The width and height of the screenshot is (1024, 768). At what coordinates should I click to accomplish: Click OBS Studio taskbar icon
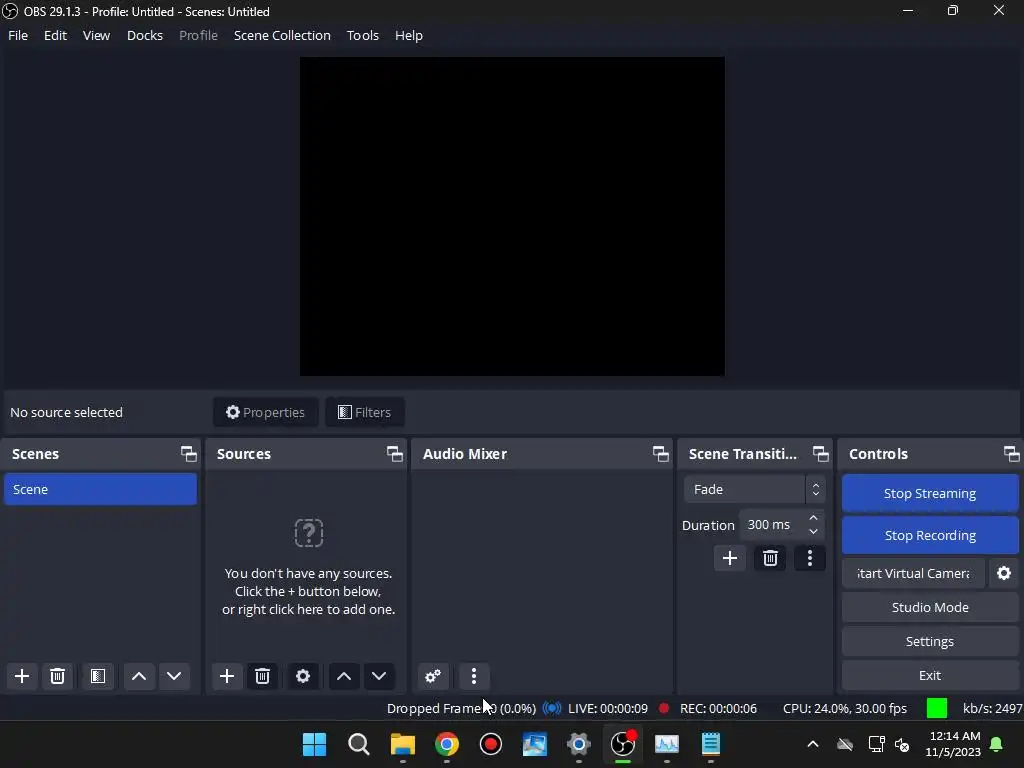(x=622, y=744)
